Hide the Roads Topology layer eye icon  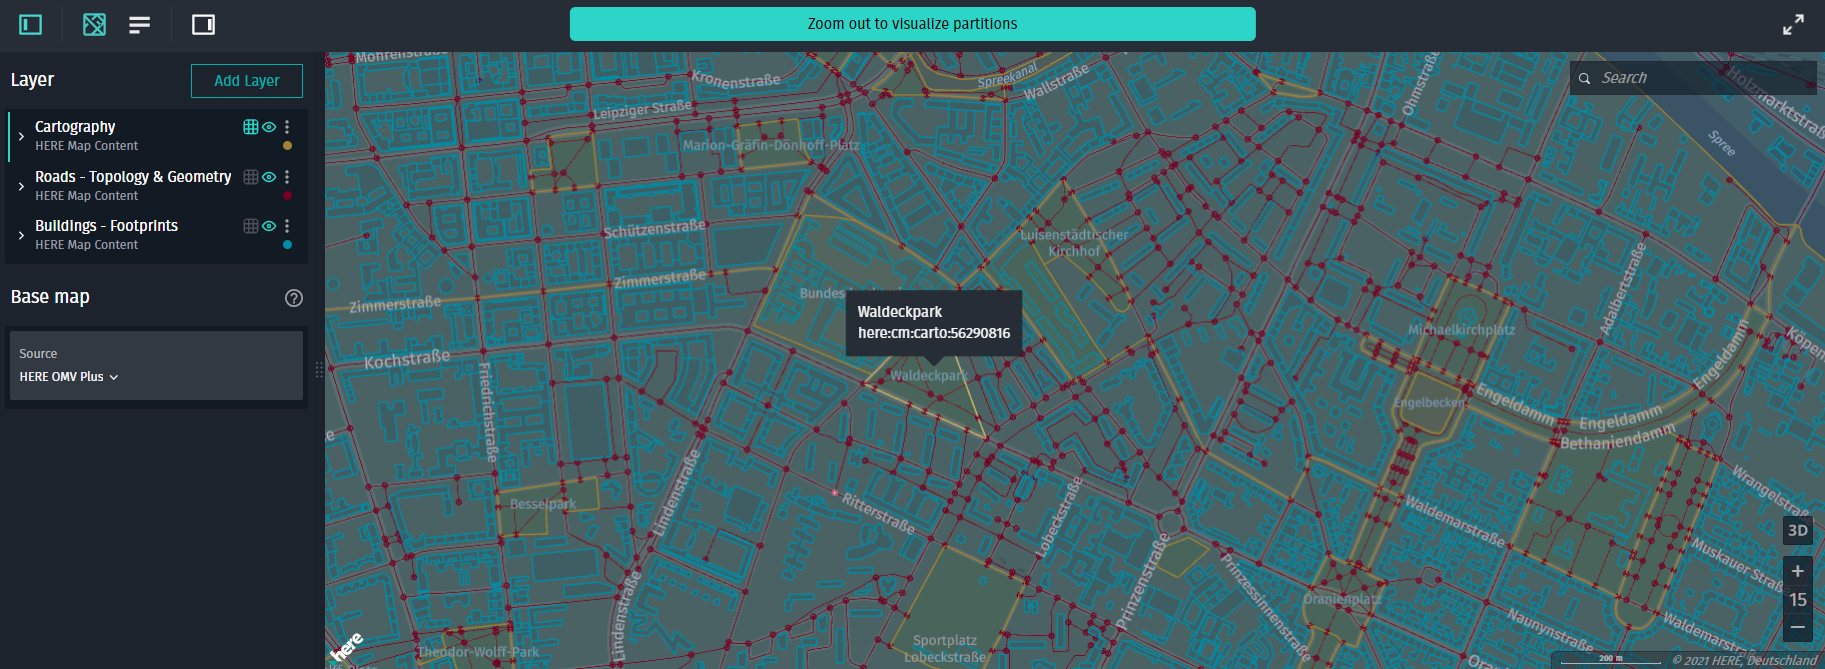(x=269, y=177)
